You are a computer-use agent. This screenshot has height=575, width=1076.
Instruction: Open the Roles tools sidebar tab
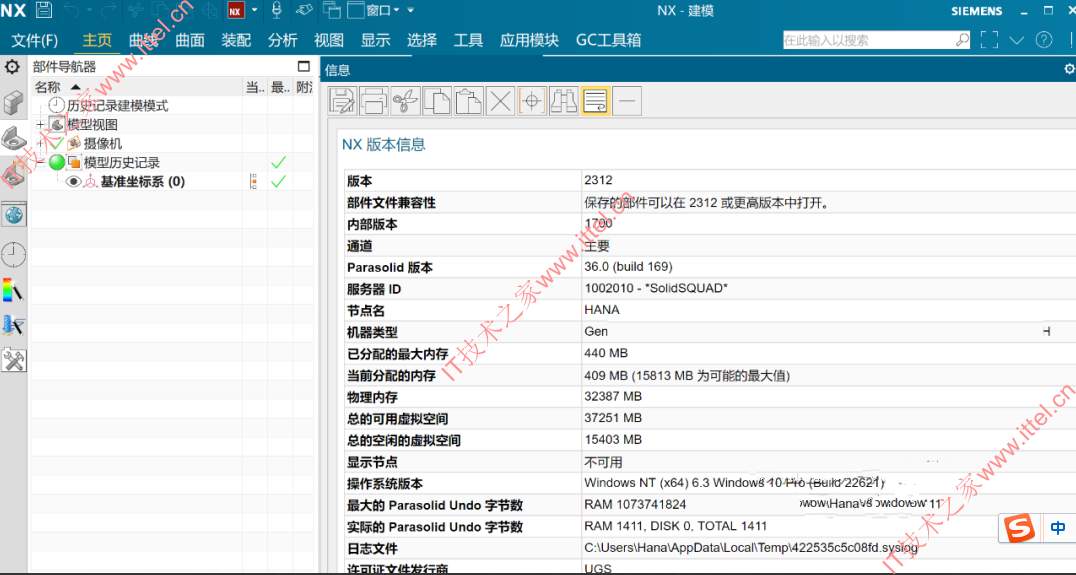[x=14, y=360]
